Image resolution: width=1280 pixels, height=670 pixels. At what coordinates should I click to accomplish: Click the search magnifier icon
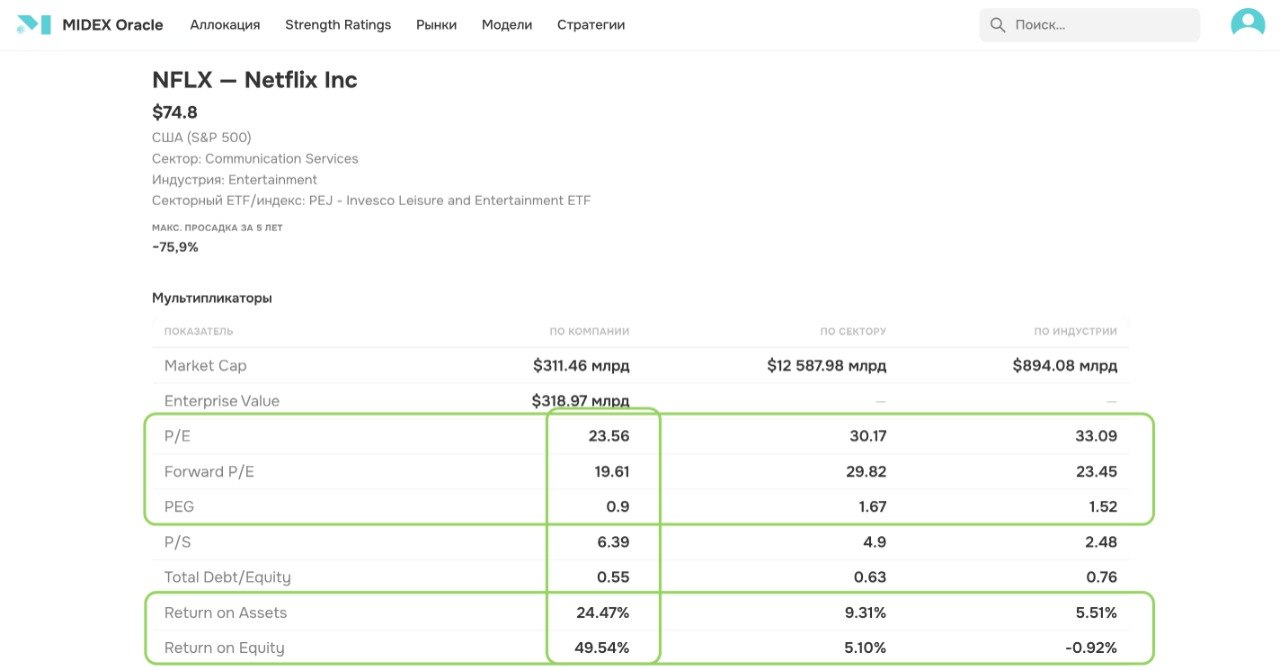pos(997,25)
